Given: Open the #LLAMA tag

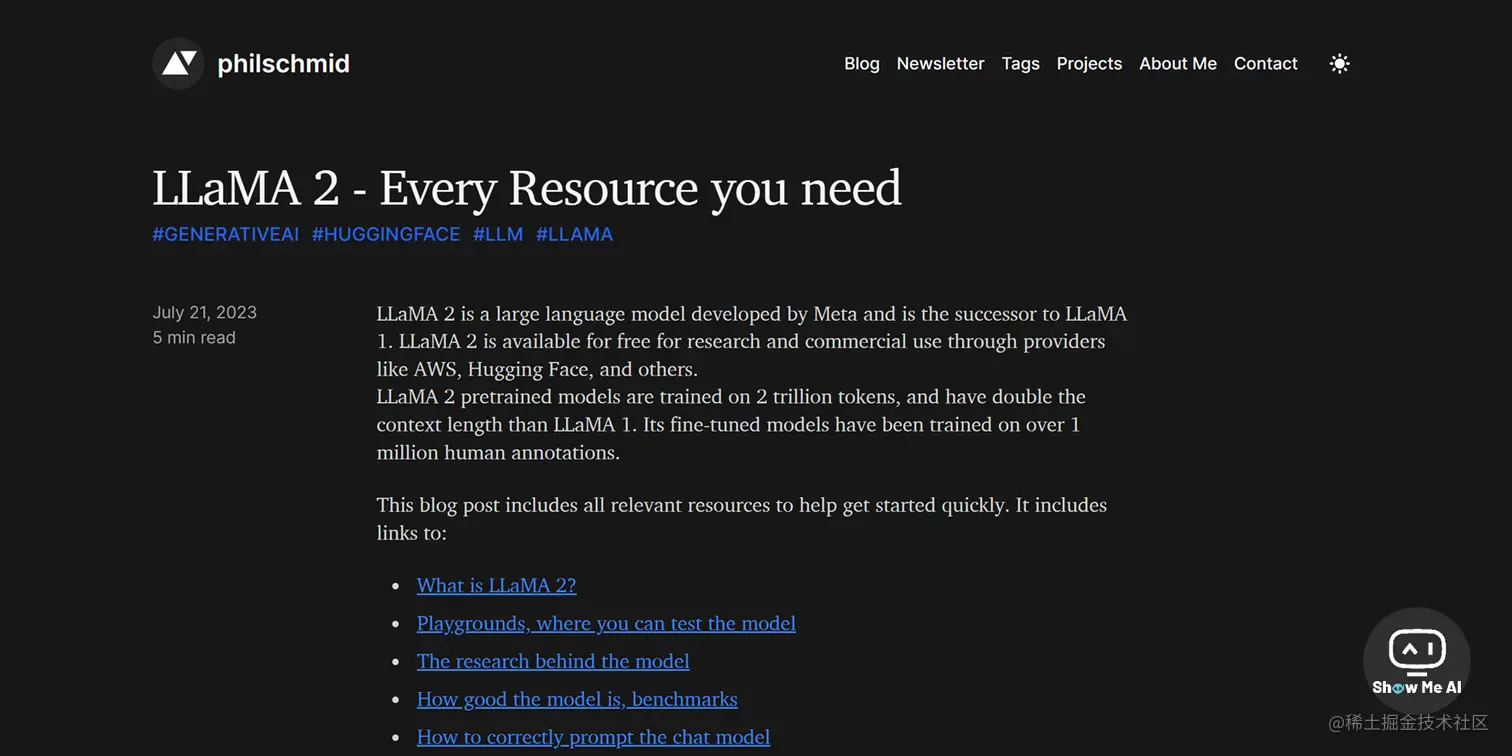Looking at the screenshot, I should click(x=574, y=234).
